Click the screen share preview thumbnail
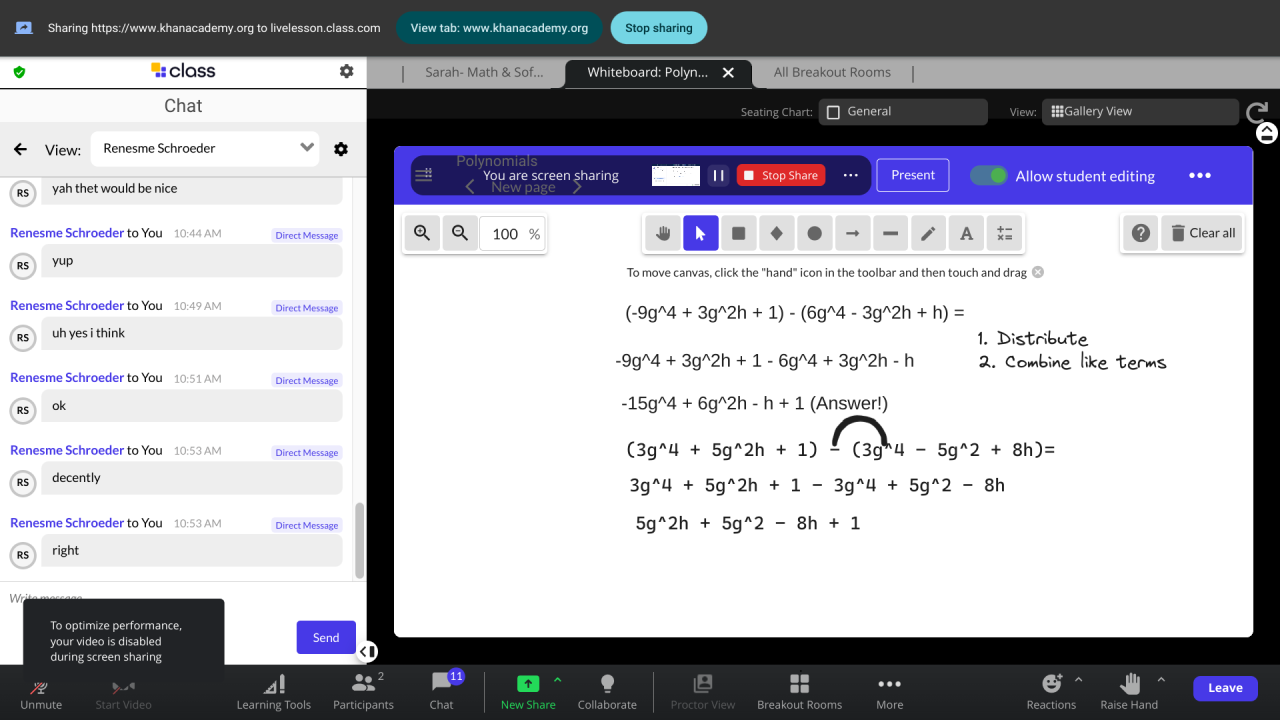 [676, 175]
